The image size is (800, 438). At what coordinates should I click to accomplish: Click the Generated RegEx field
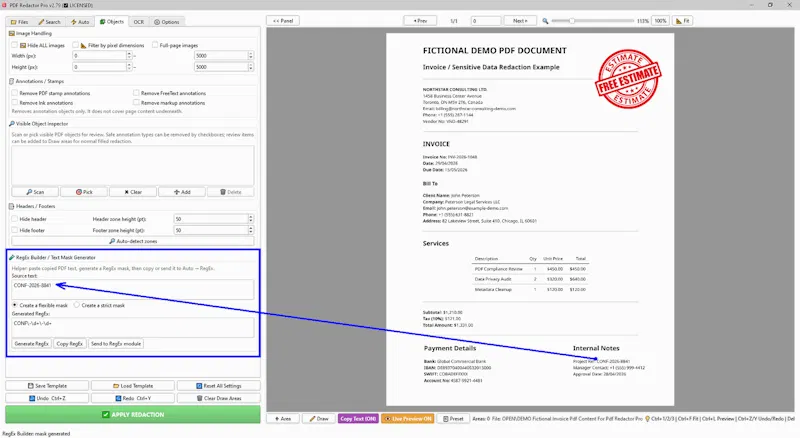133,327
